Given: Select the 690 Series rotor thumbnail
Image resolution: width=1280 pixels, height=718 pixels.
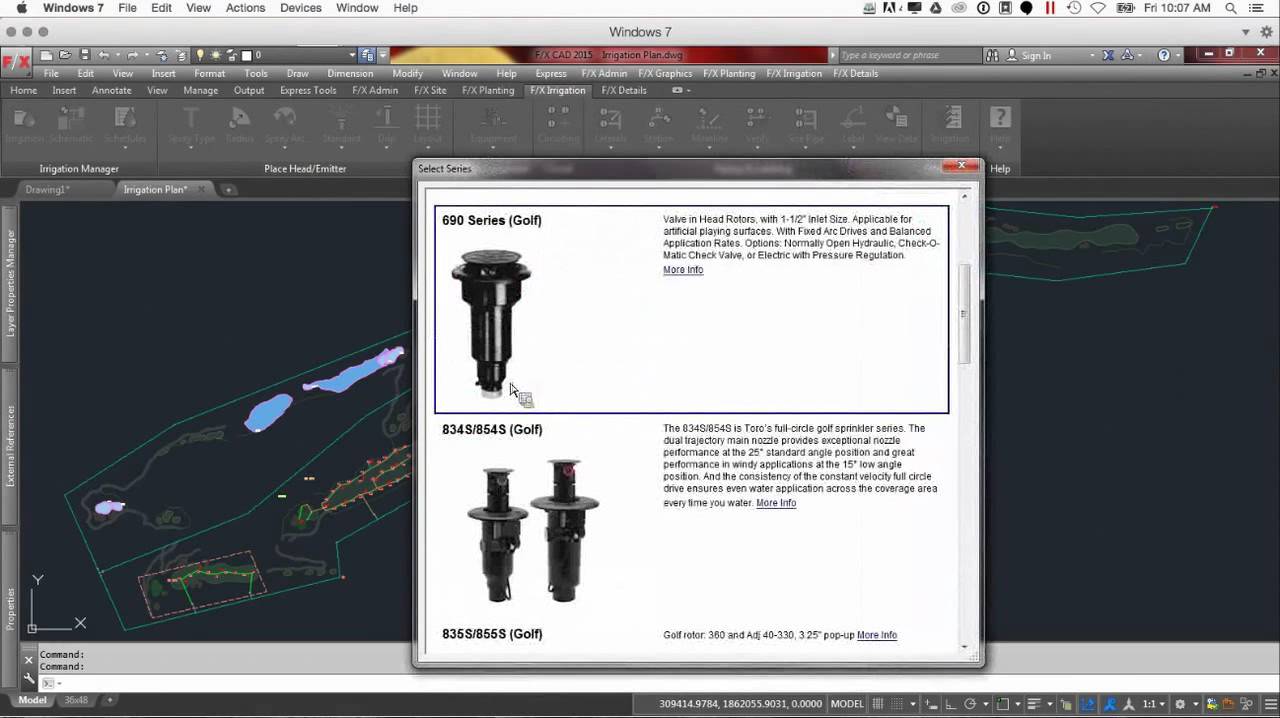Looking at the screenshot, I should [x=490, y=322].
